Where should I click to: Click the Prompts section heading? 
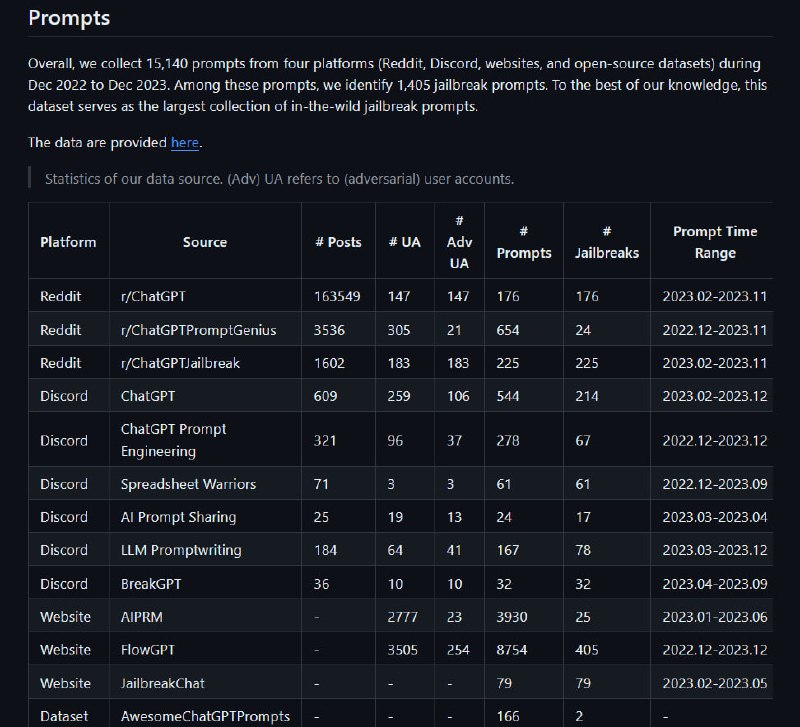click(69, 18)
